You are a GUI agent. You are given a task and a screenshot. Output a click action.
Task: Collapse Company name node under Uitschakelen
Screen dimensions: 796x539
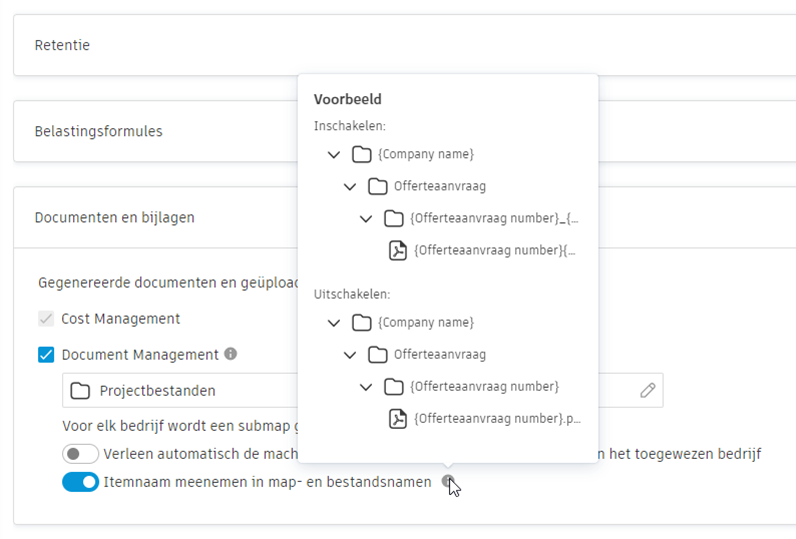pos(334,322)
